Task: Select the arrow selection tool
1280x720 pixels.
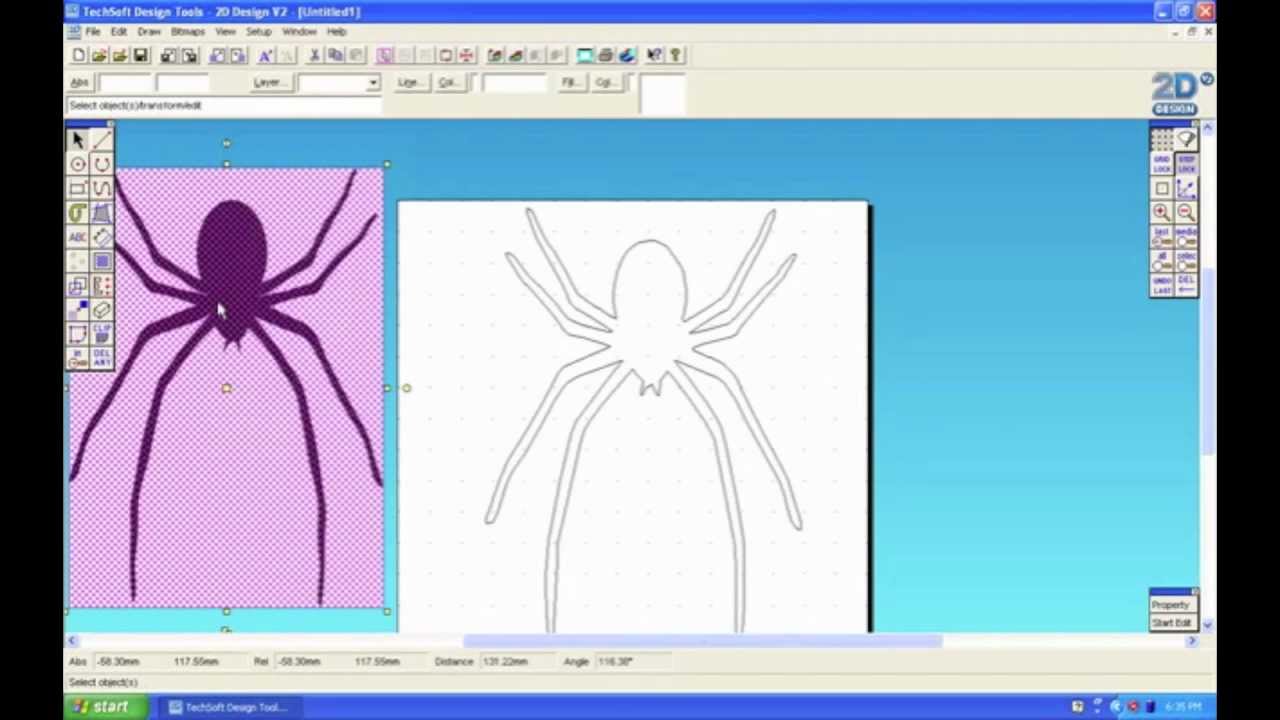Action: 78,140
